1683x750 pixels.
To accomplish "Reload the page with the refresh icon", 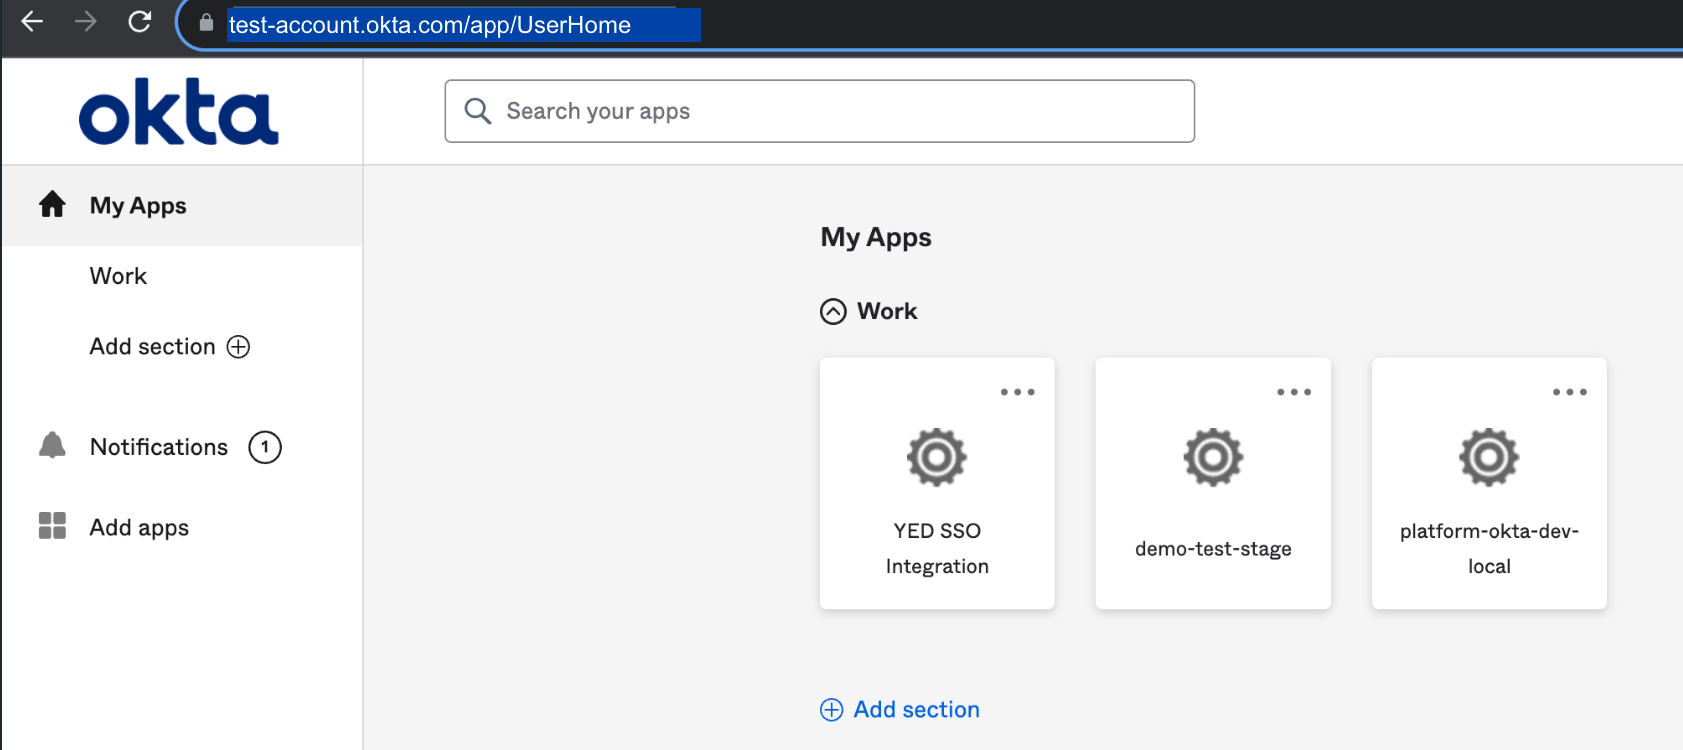I will click(140, 21).
